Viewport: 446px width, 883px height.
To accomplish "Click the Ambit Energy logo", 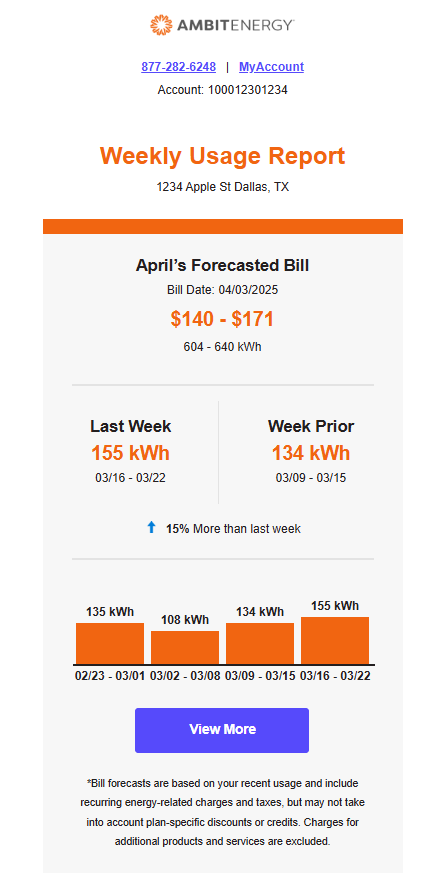I will (x=222, y=25).
